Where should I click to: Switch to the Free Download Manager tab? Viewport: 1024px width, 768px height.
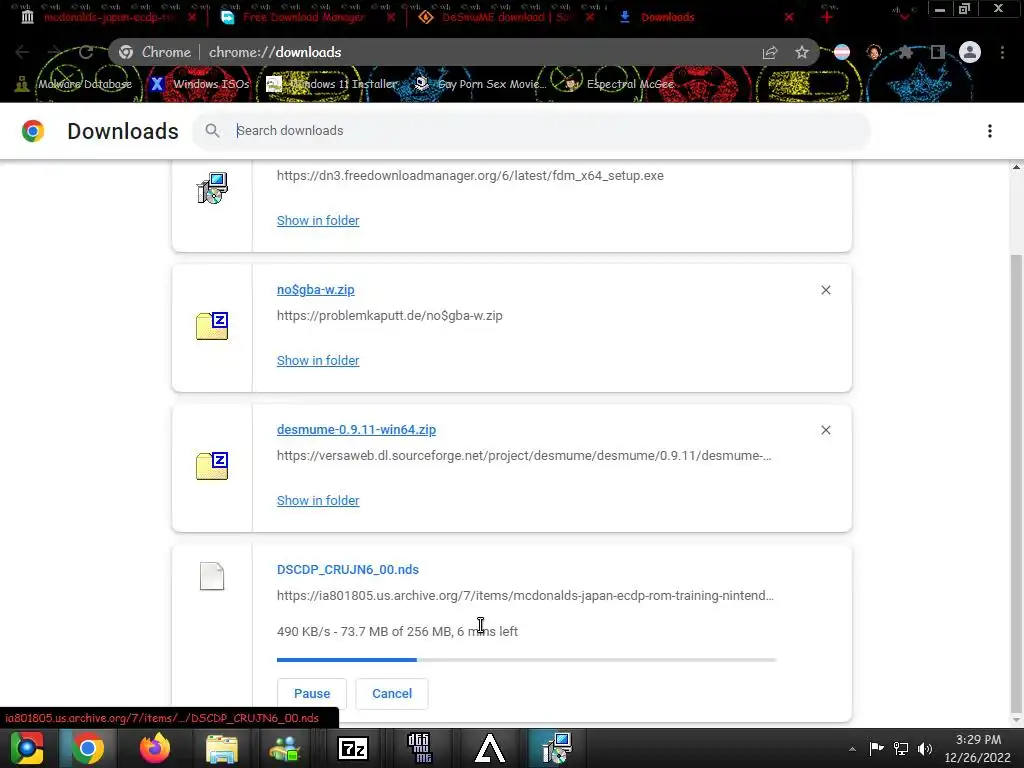(x=303, y=17)
